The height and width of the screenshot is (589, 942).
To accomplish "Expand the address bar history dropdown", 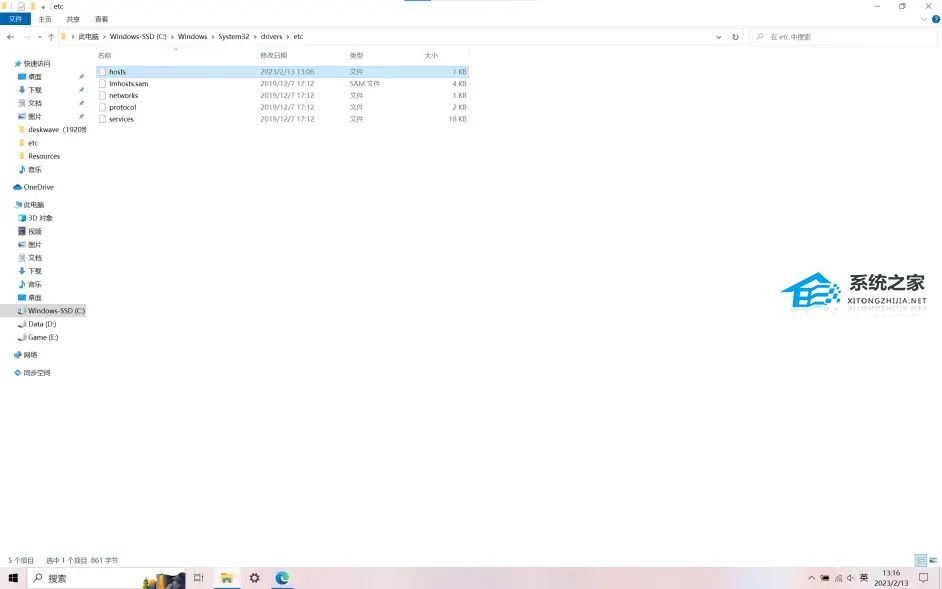I will point(718,37).
